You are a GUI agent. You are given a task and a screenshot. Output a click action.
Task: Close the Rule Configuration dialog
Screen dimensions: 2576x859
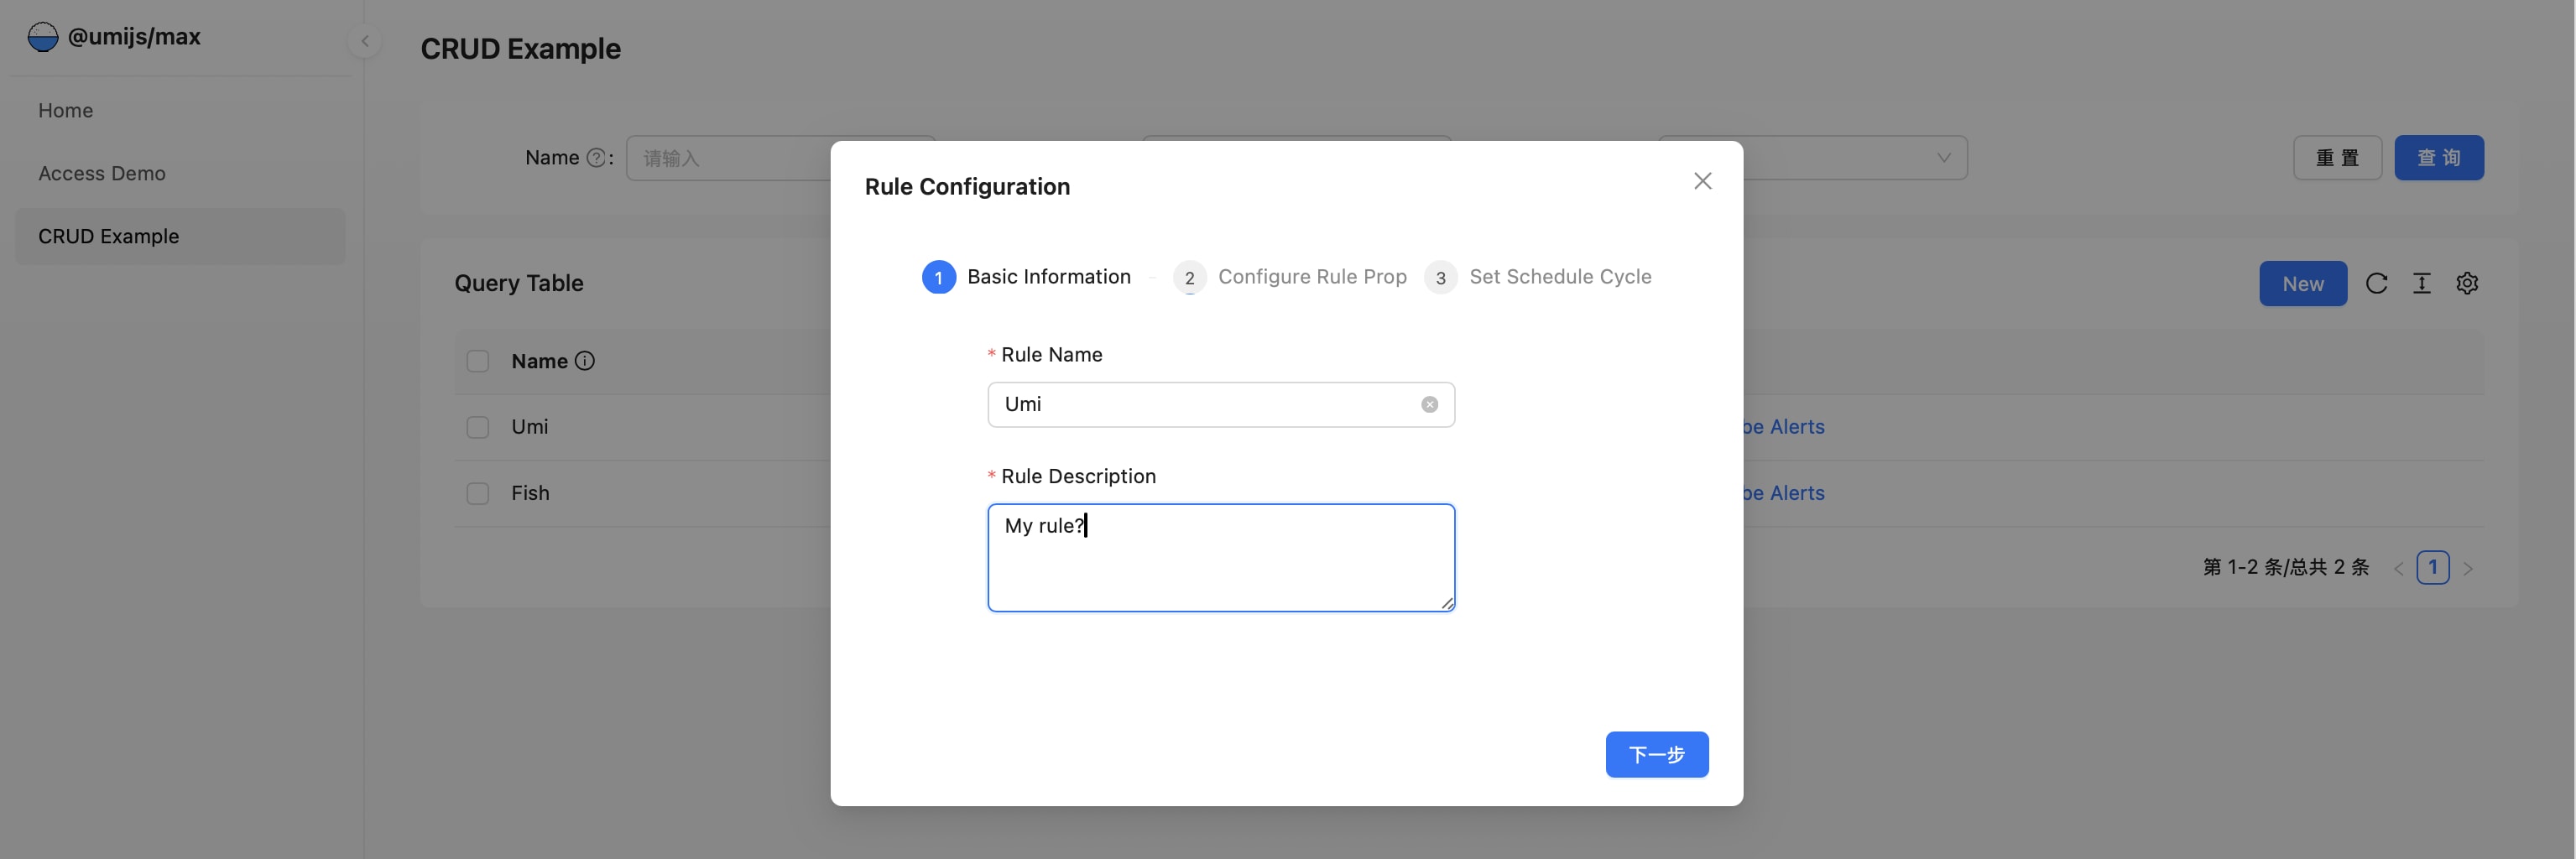(x=1702, y=181)
